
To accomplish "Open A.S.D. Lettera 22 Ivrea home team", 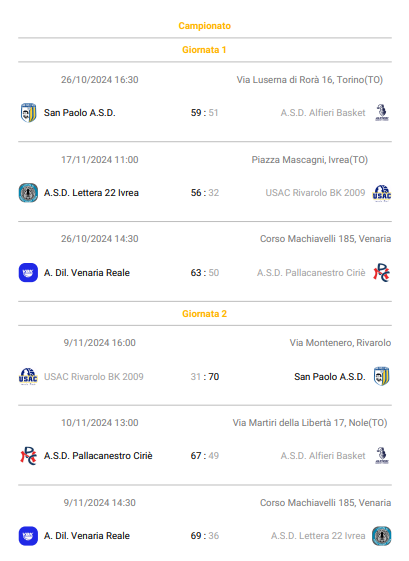I will click(x=91, y=193).
